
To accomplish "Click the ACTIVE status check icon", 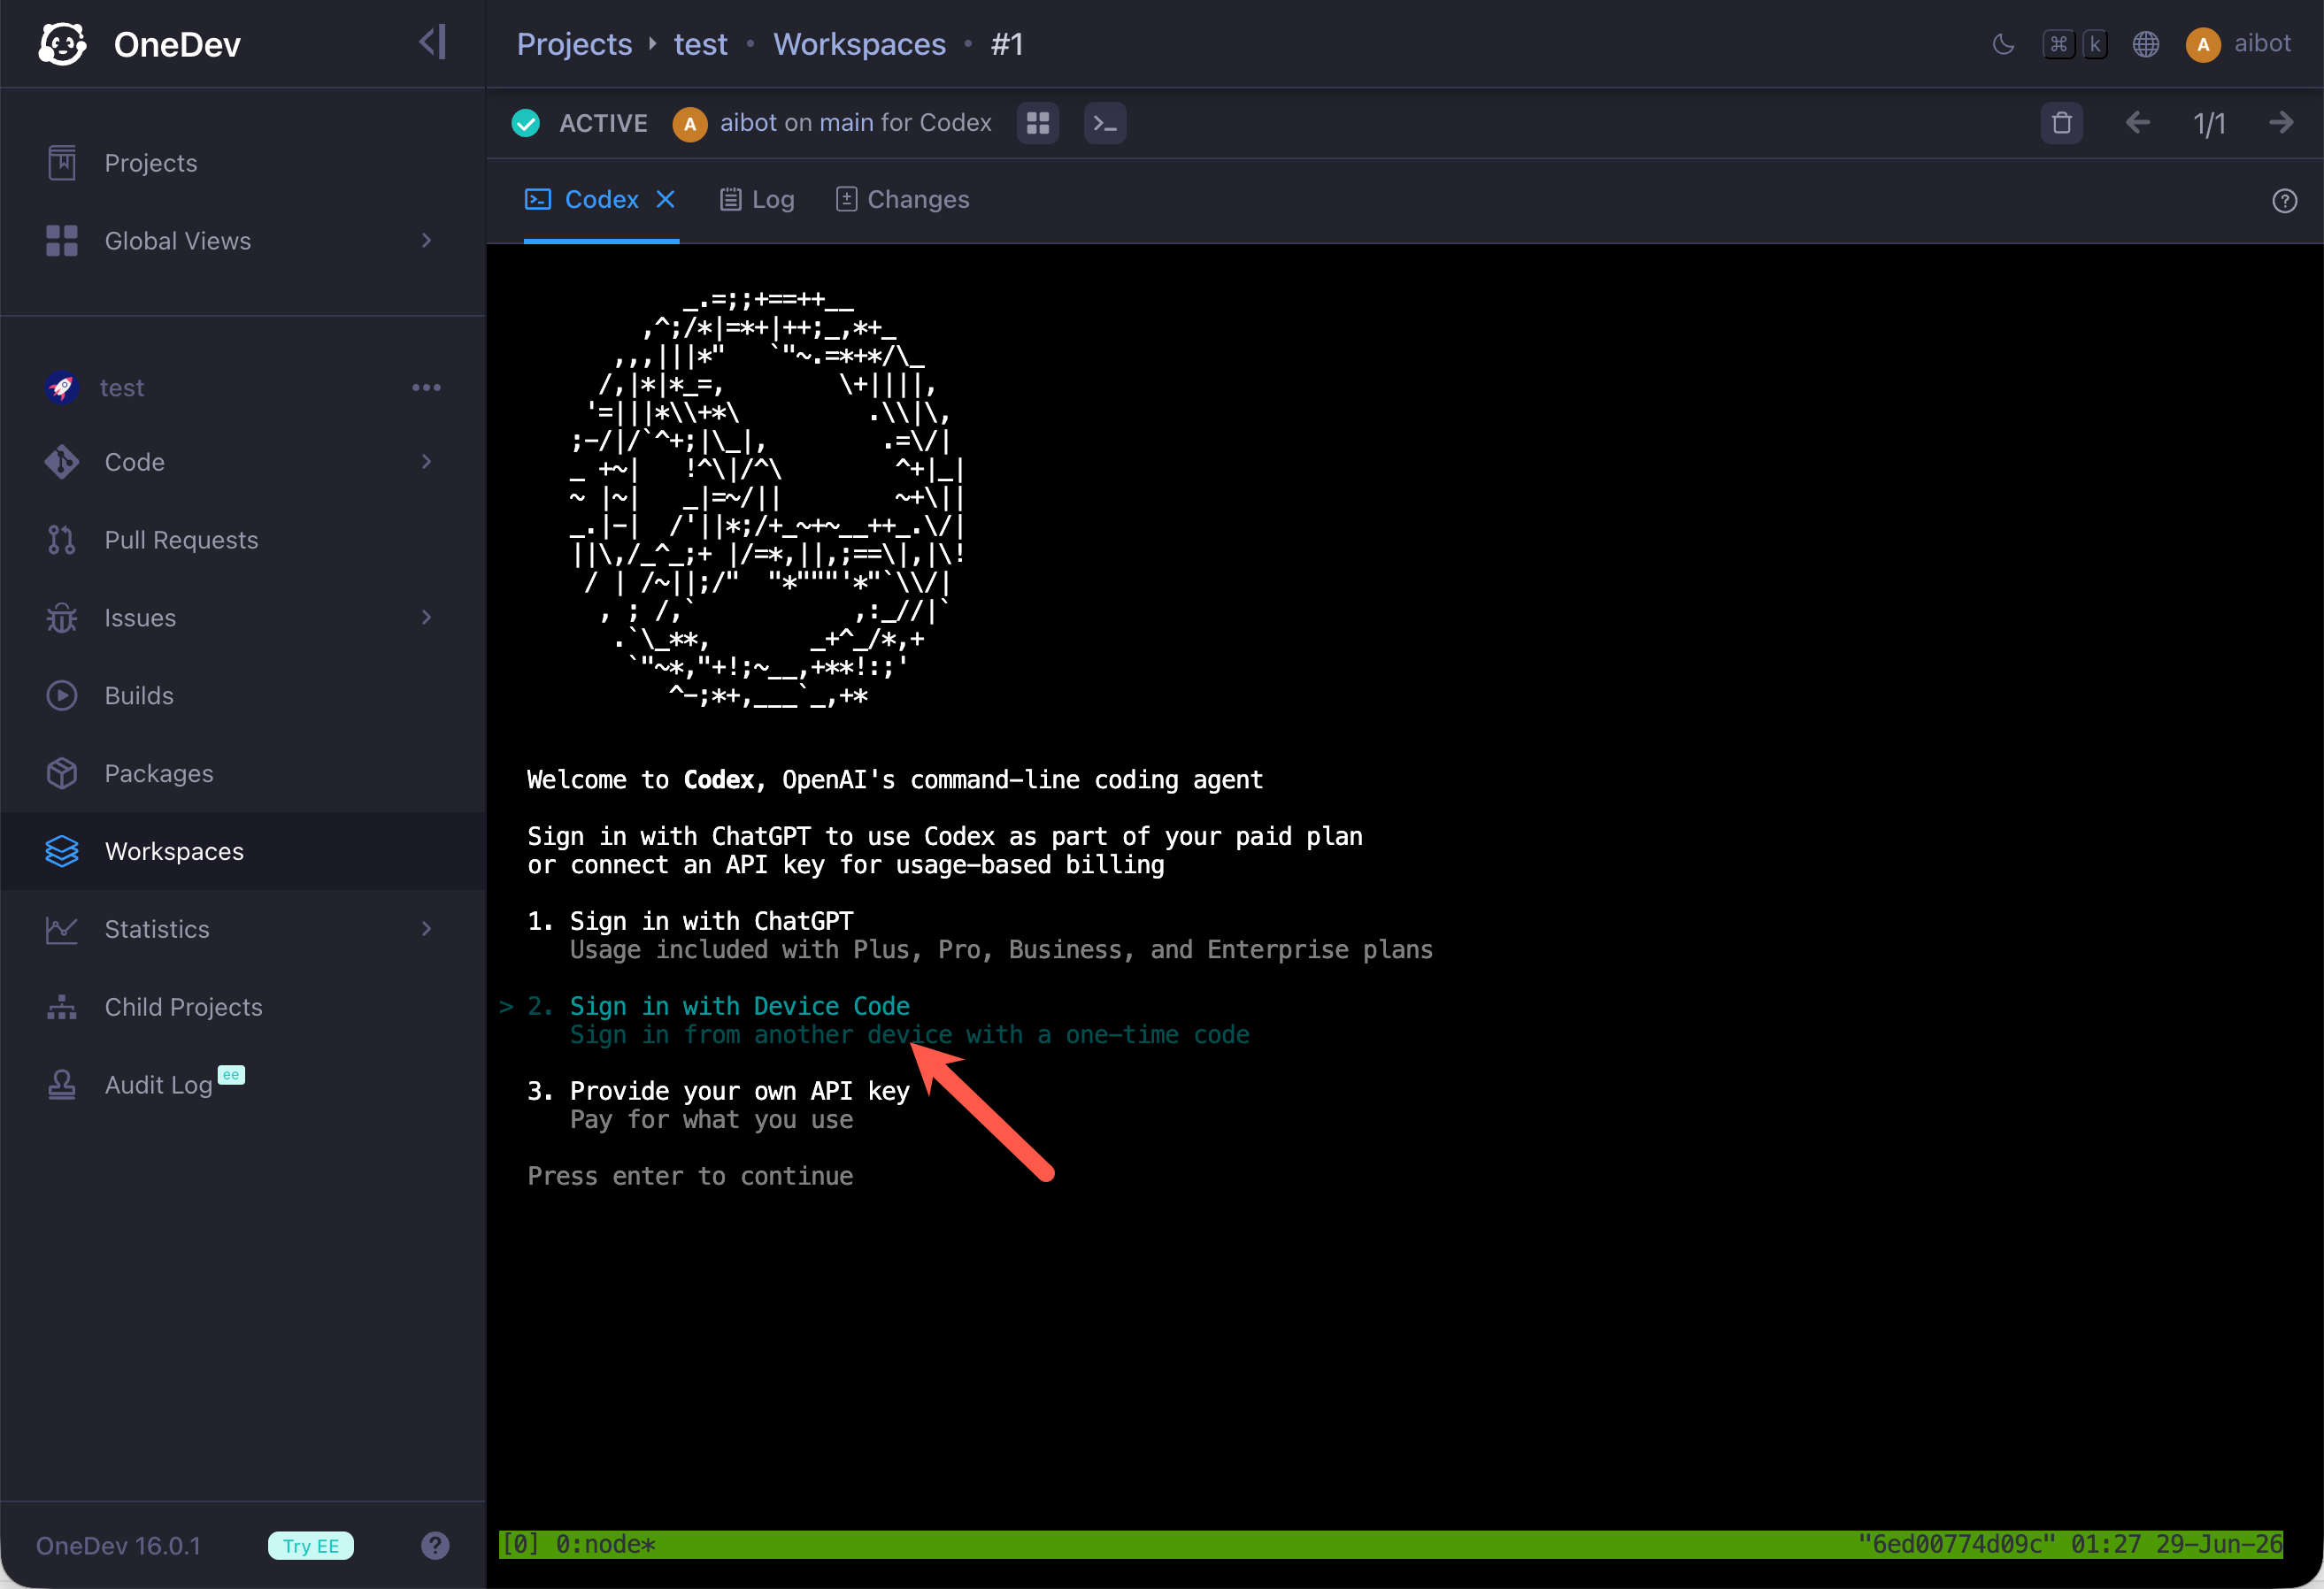I will pos(526,123).
